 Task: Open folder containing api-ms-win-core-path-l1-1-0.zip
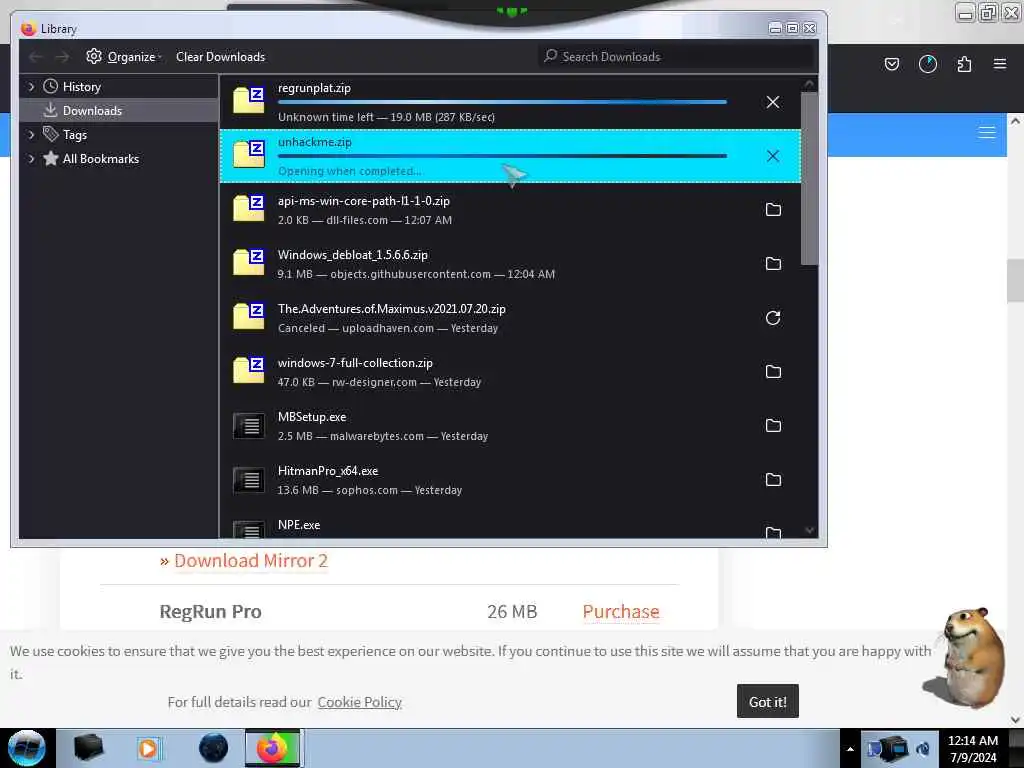(x=773, y=210)
